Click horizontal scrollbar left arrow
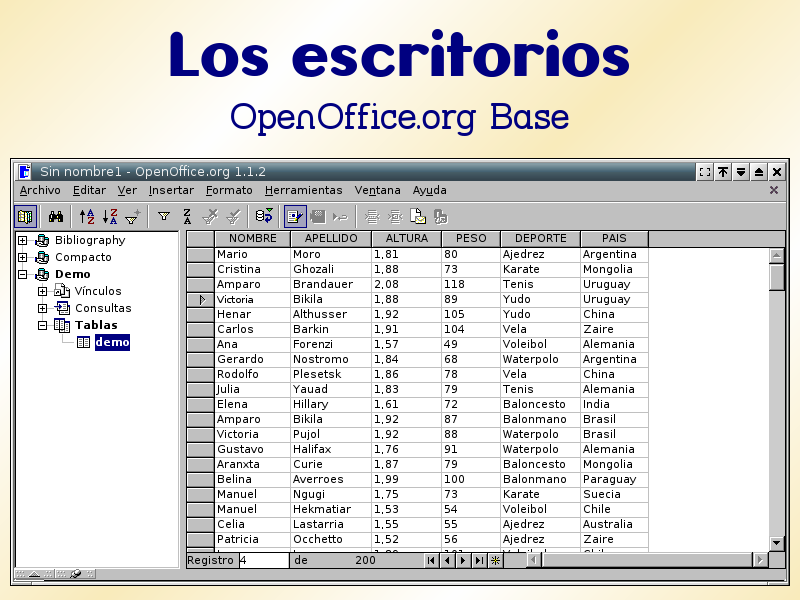The image size is (800, 600). [534, 560]
